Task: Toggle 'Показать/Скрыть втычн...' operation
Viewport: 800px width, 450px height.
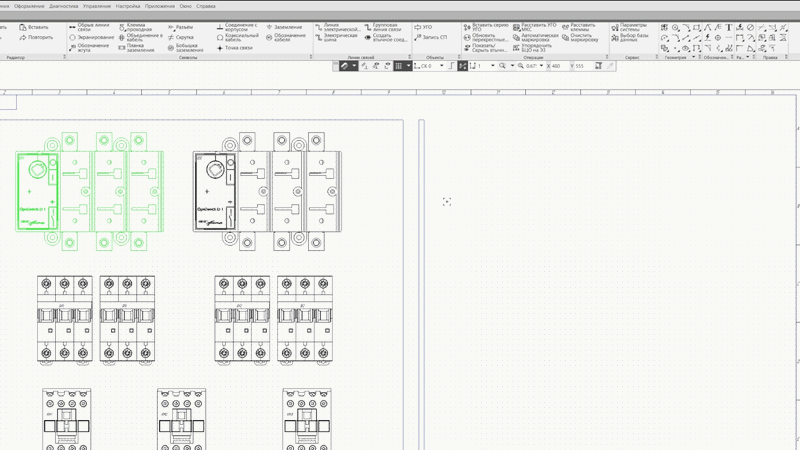Action: pos(486,47)
